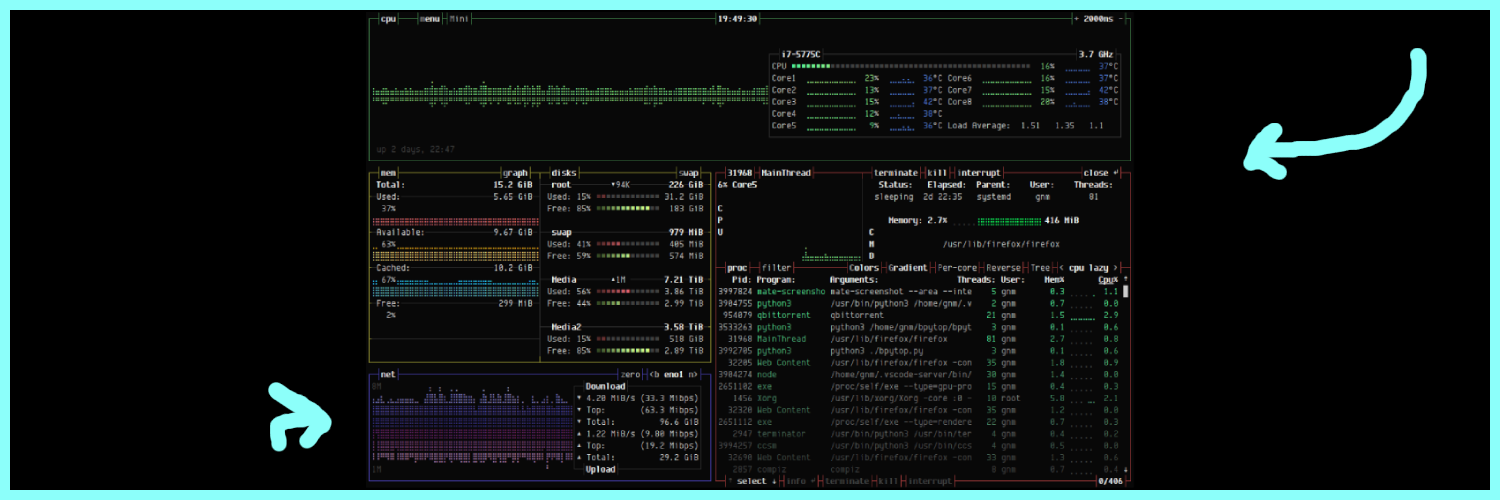
Task: Toggle Per-core CPU usage option
Action: 957,267
